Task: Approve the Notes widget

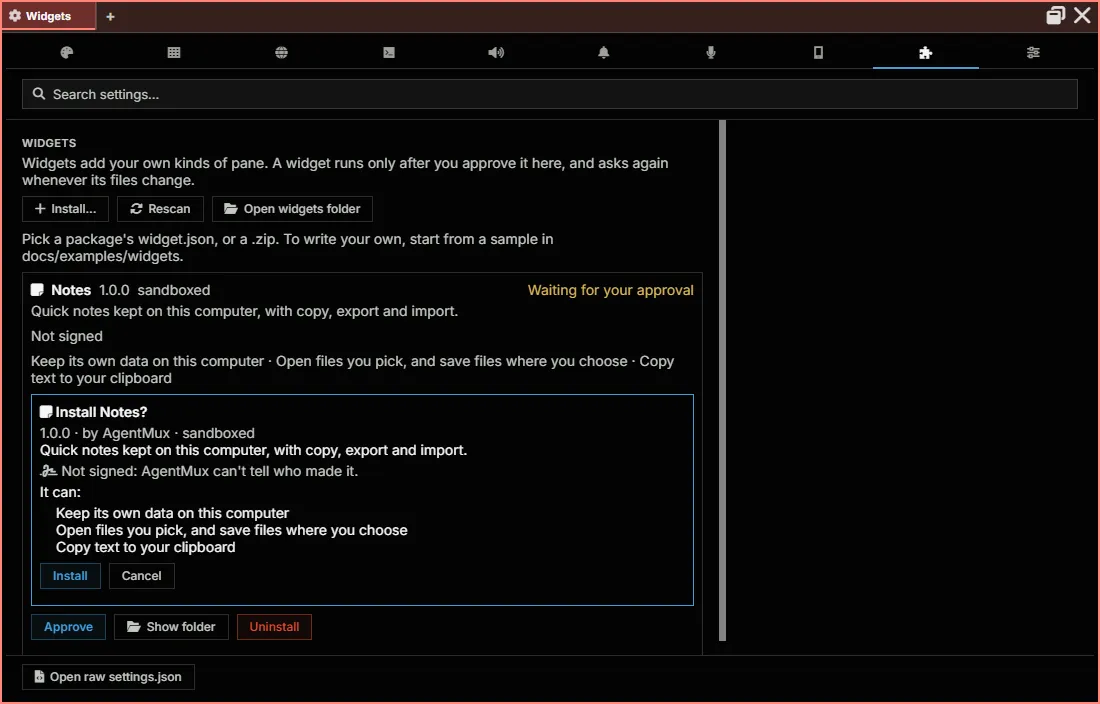Action: click(68, 627)
